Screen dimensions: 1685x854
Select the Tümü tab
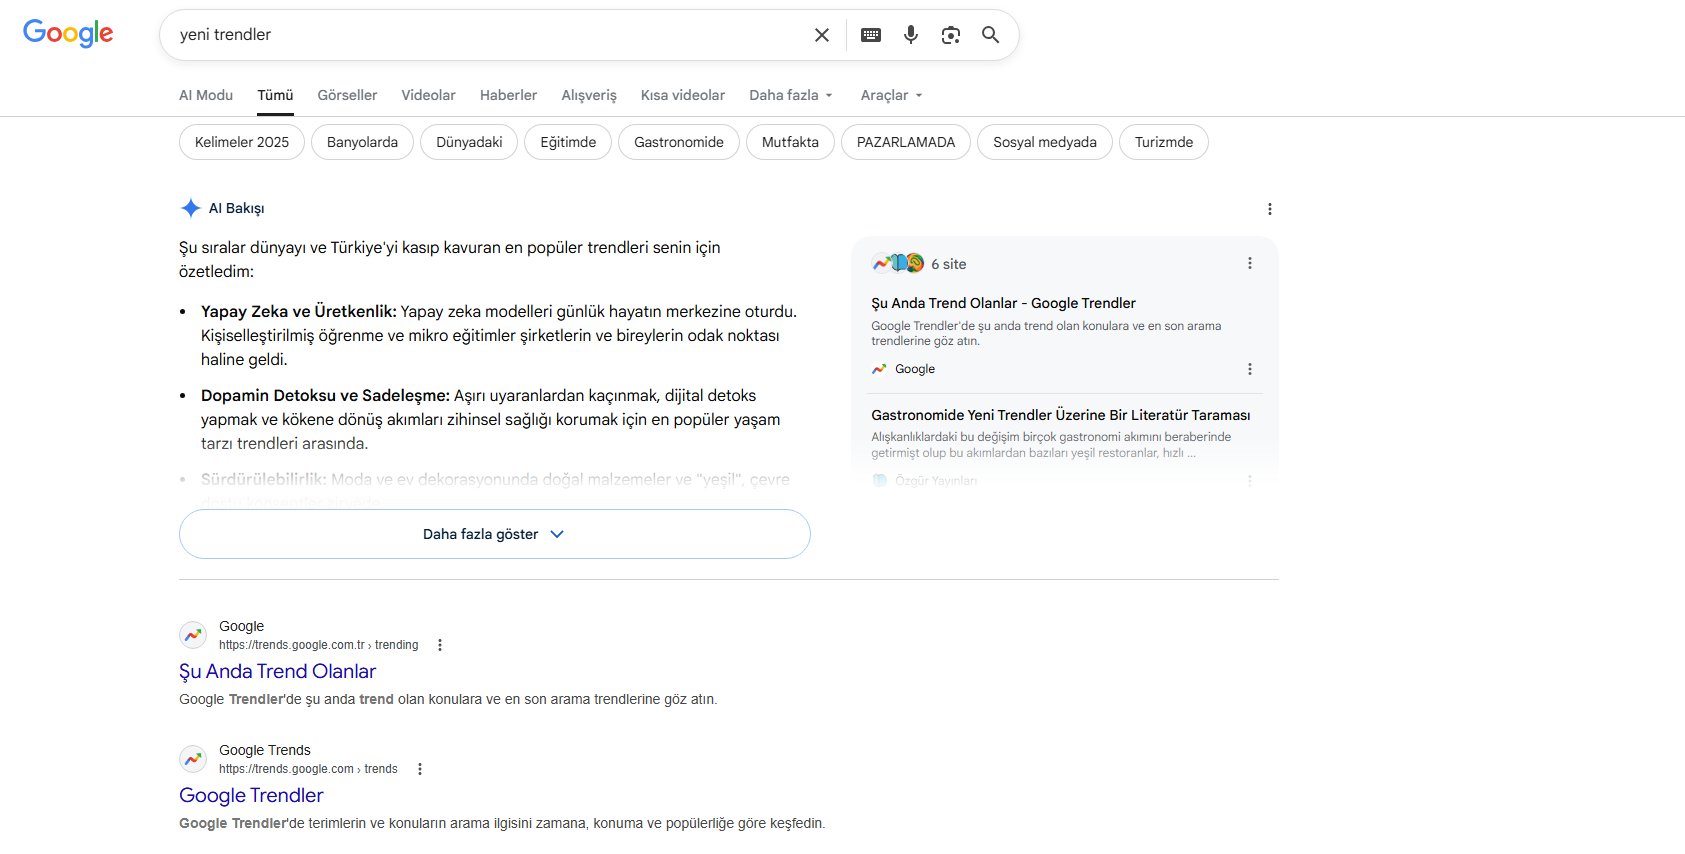[x=275, y=95]
